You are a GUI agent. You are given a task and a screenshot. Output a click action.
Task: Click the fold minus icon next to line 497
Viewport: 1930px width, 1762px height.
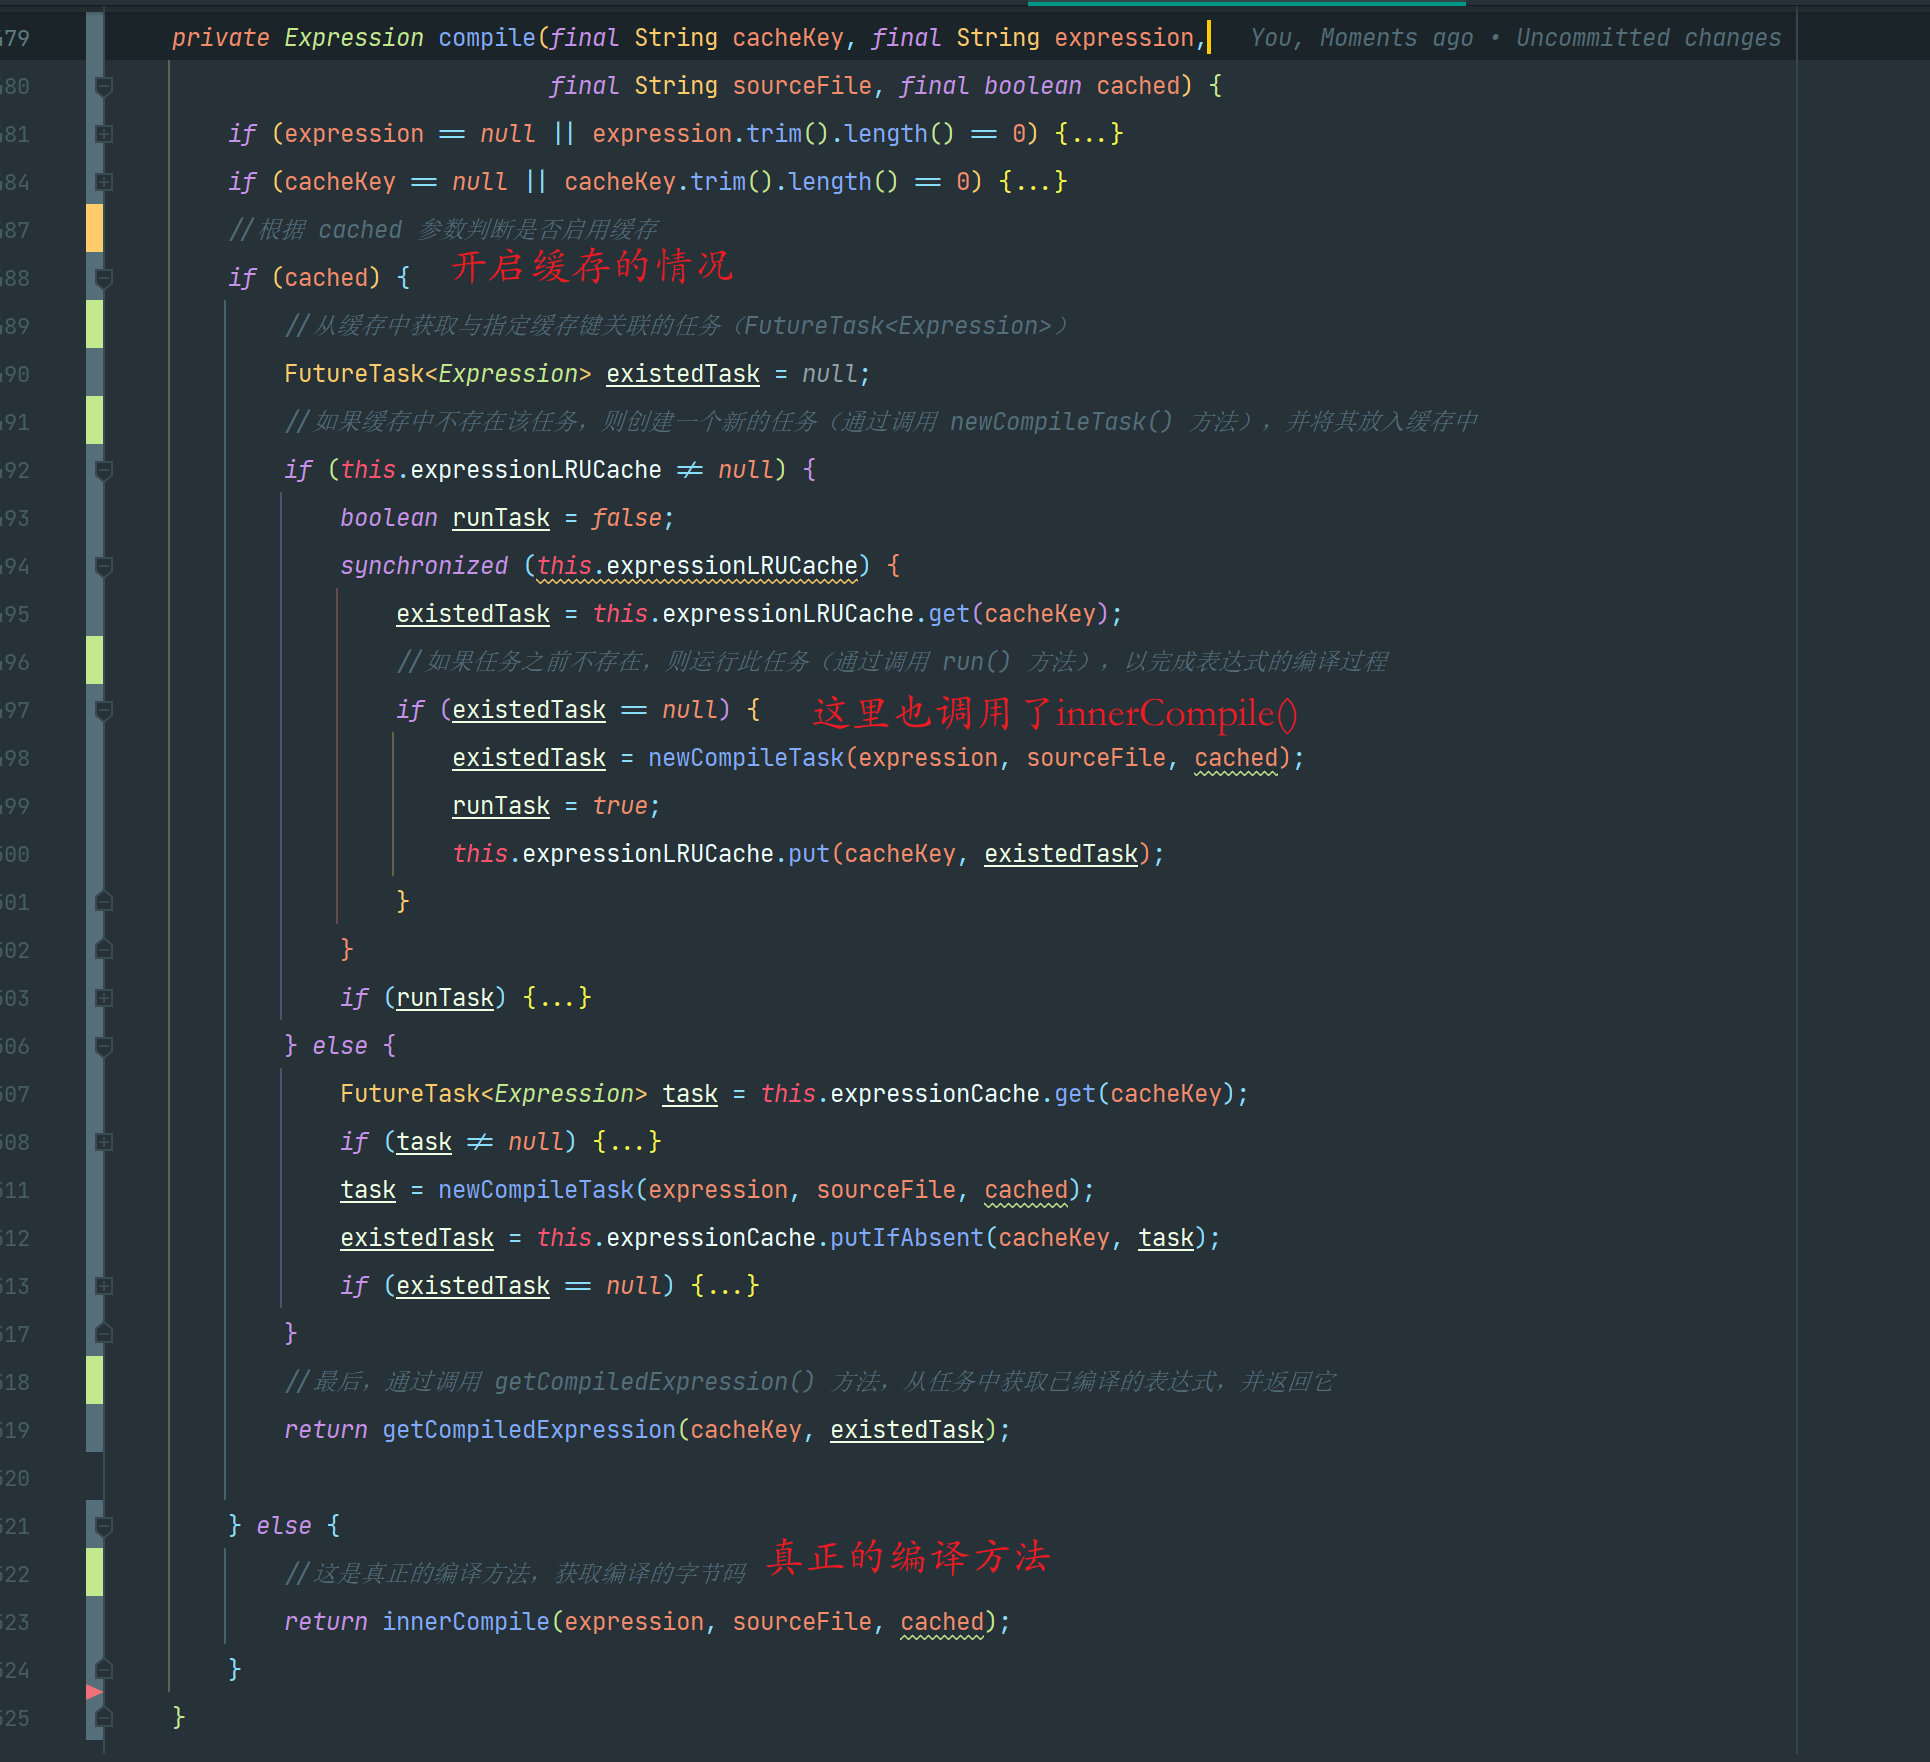click(103, 709)
